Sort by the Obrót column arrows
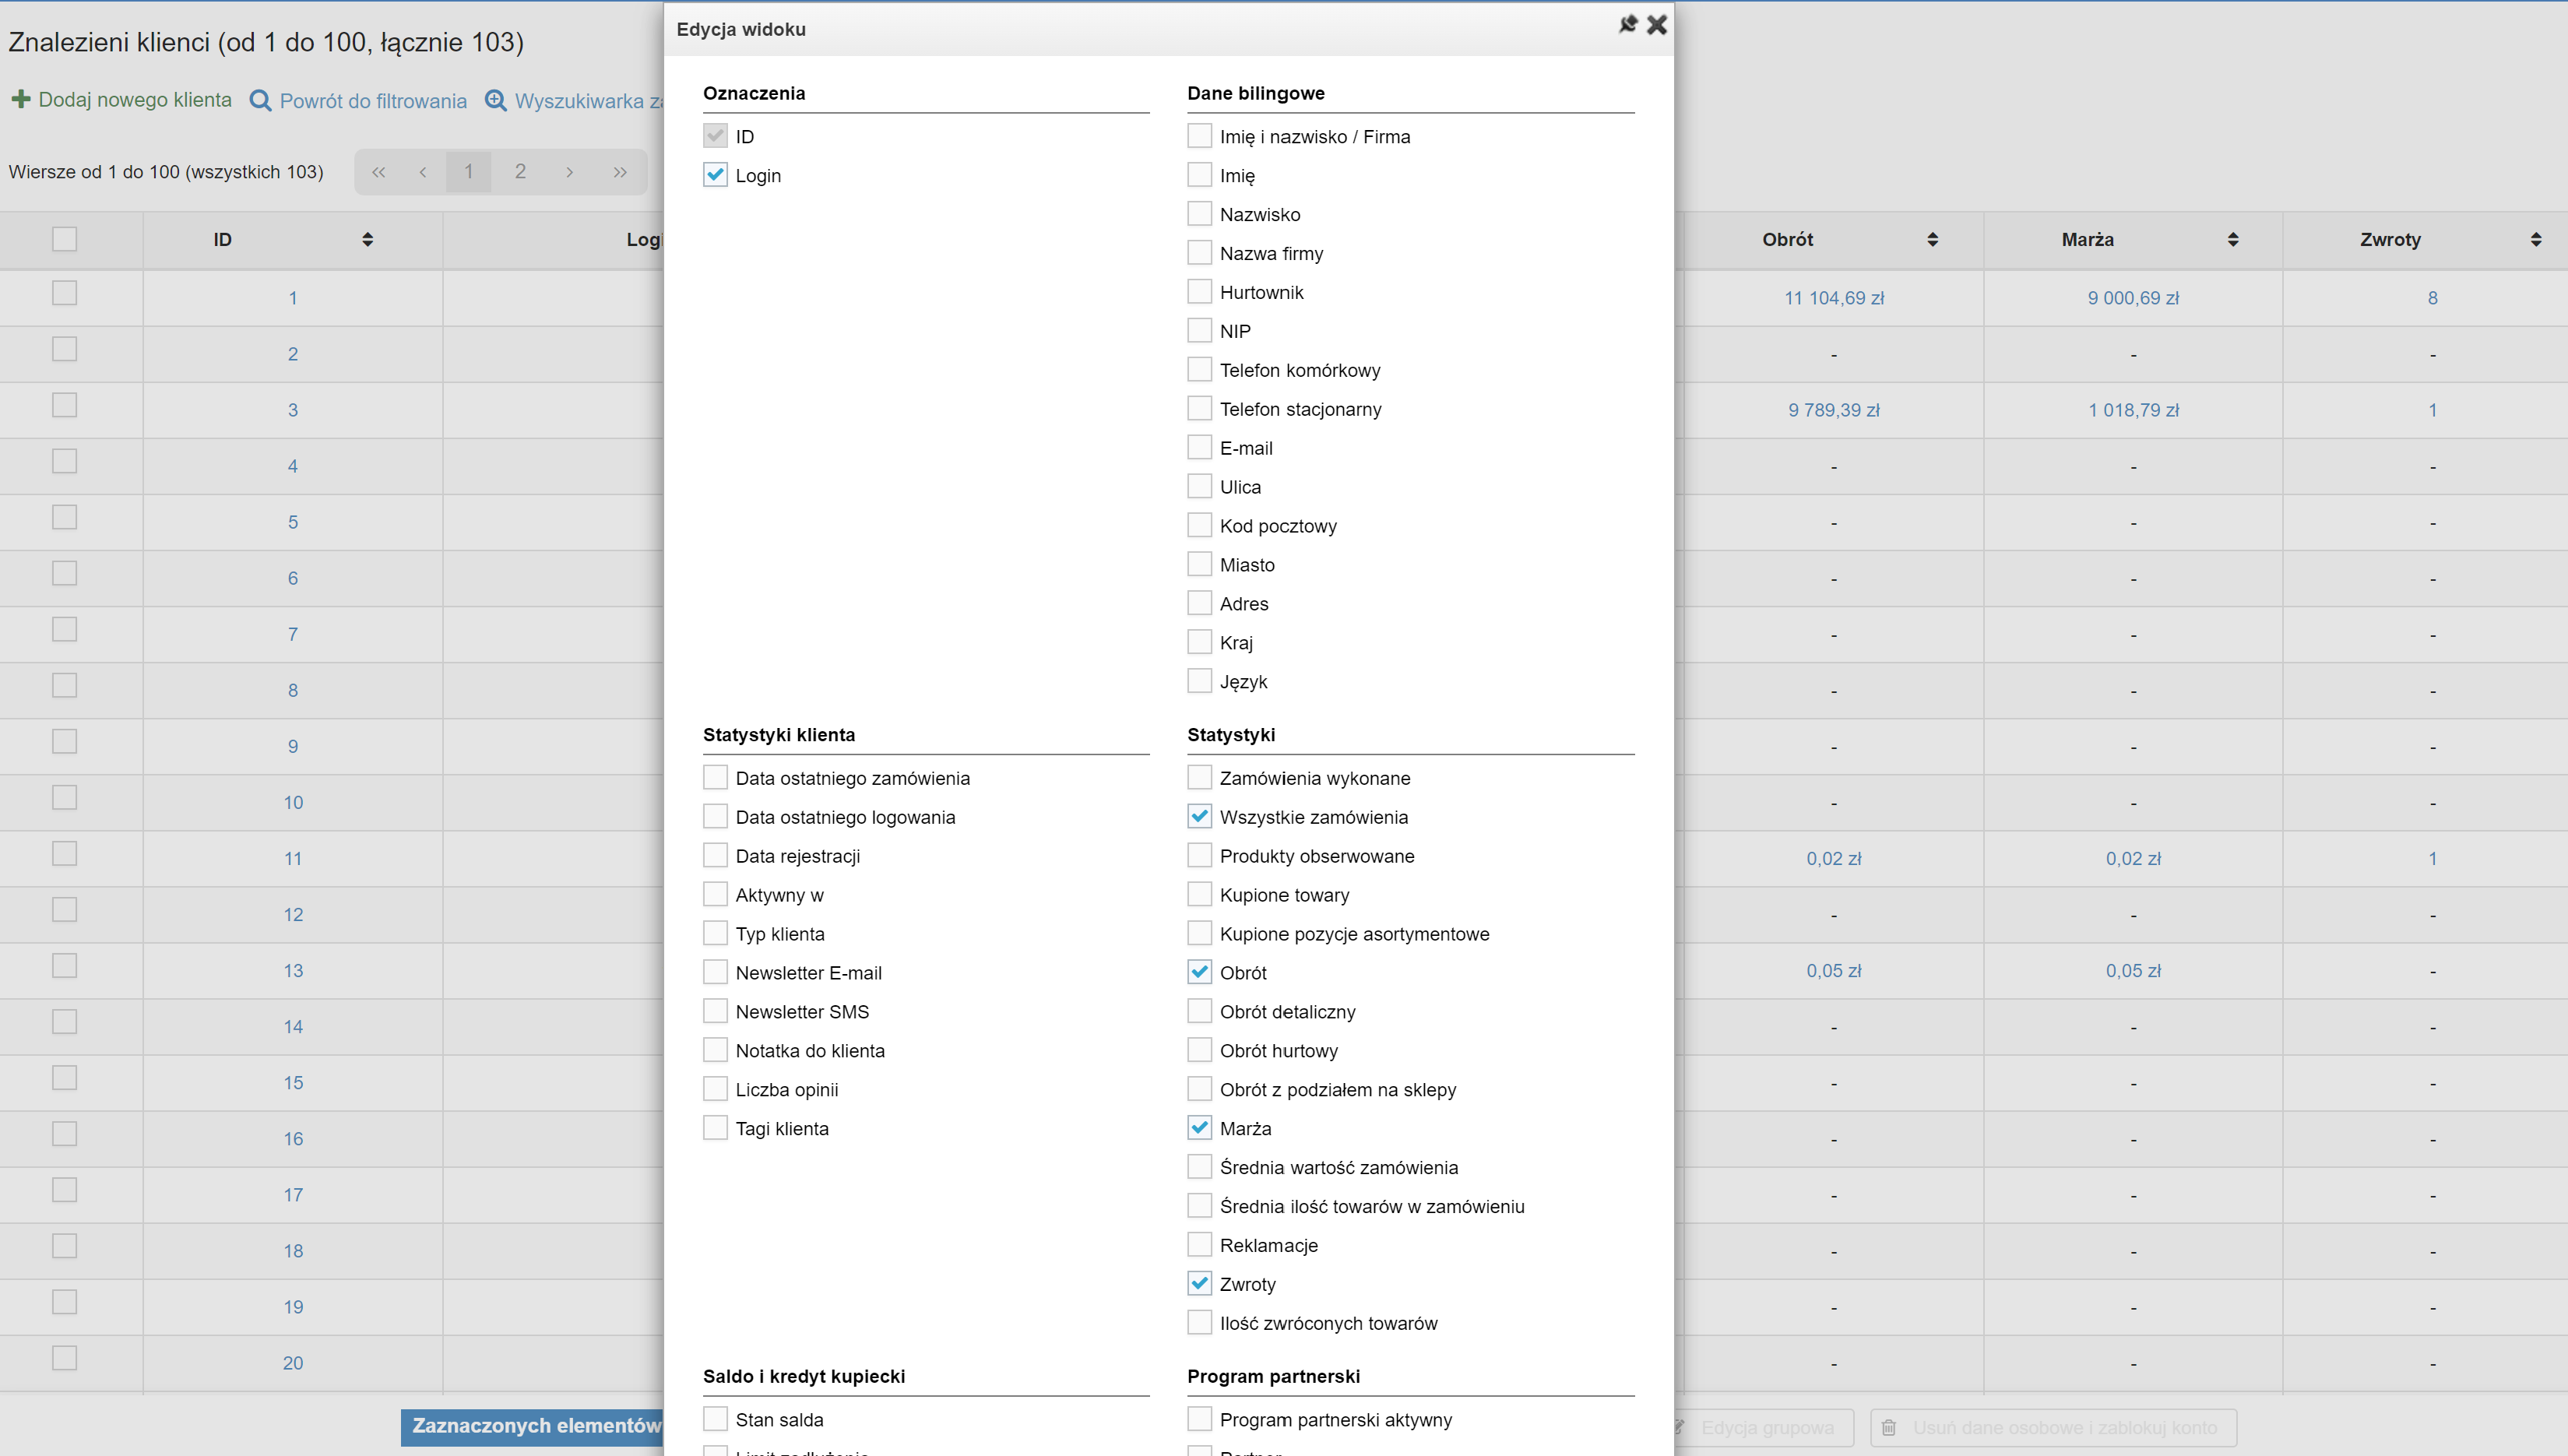Viewport: 2568px width, 1456px height. (x=1932, y=239)
